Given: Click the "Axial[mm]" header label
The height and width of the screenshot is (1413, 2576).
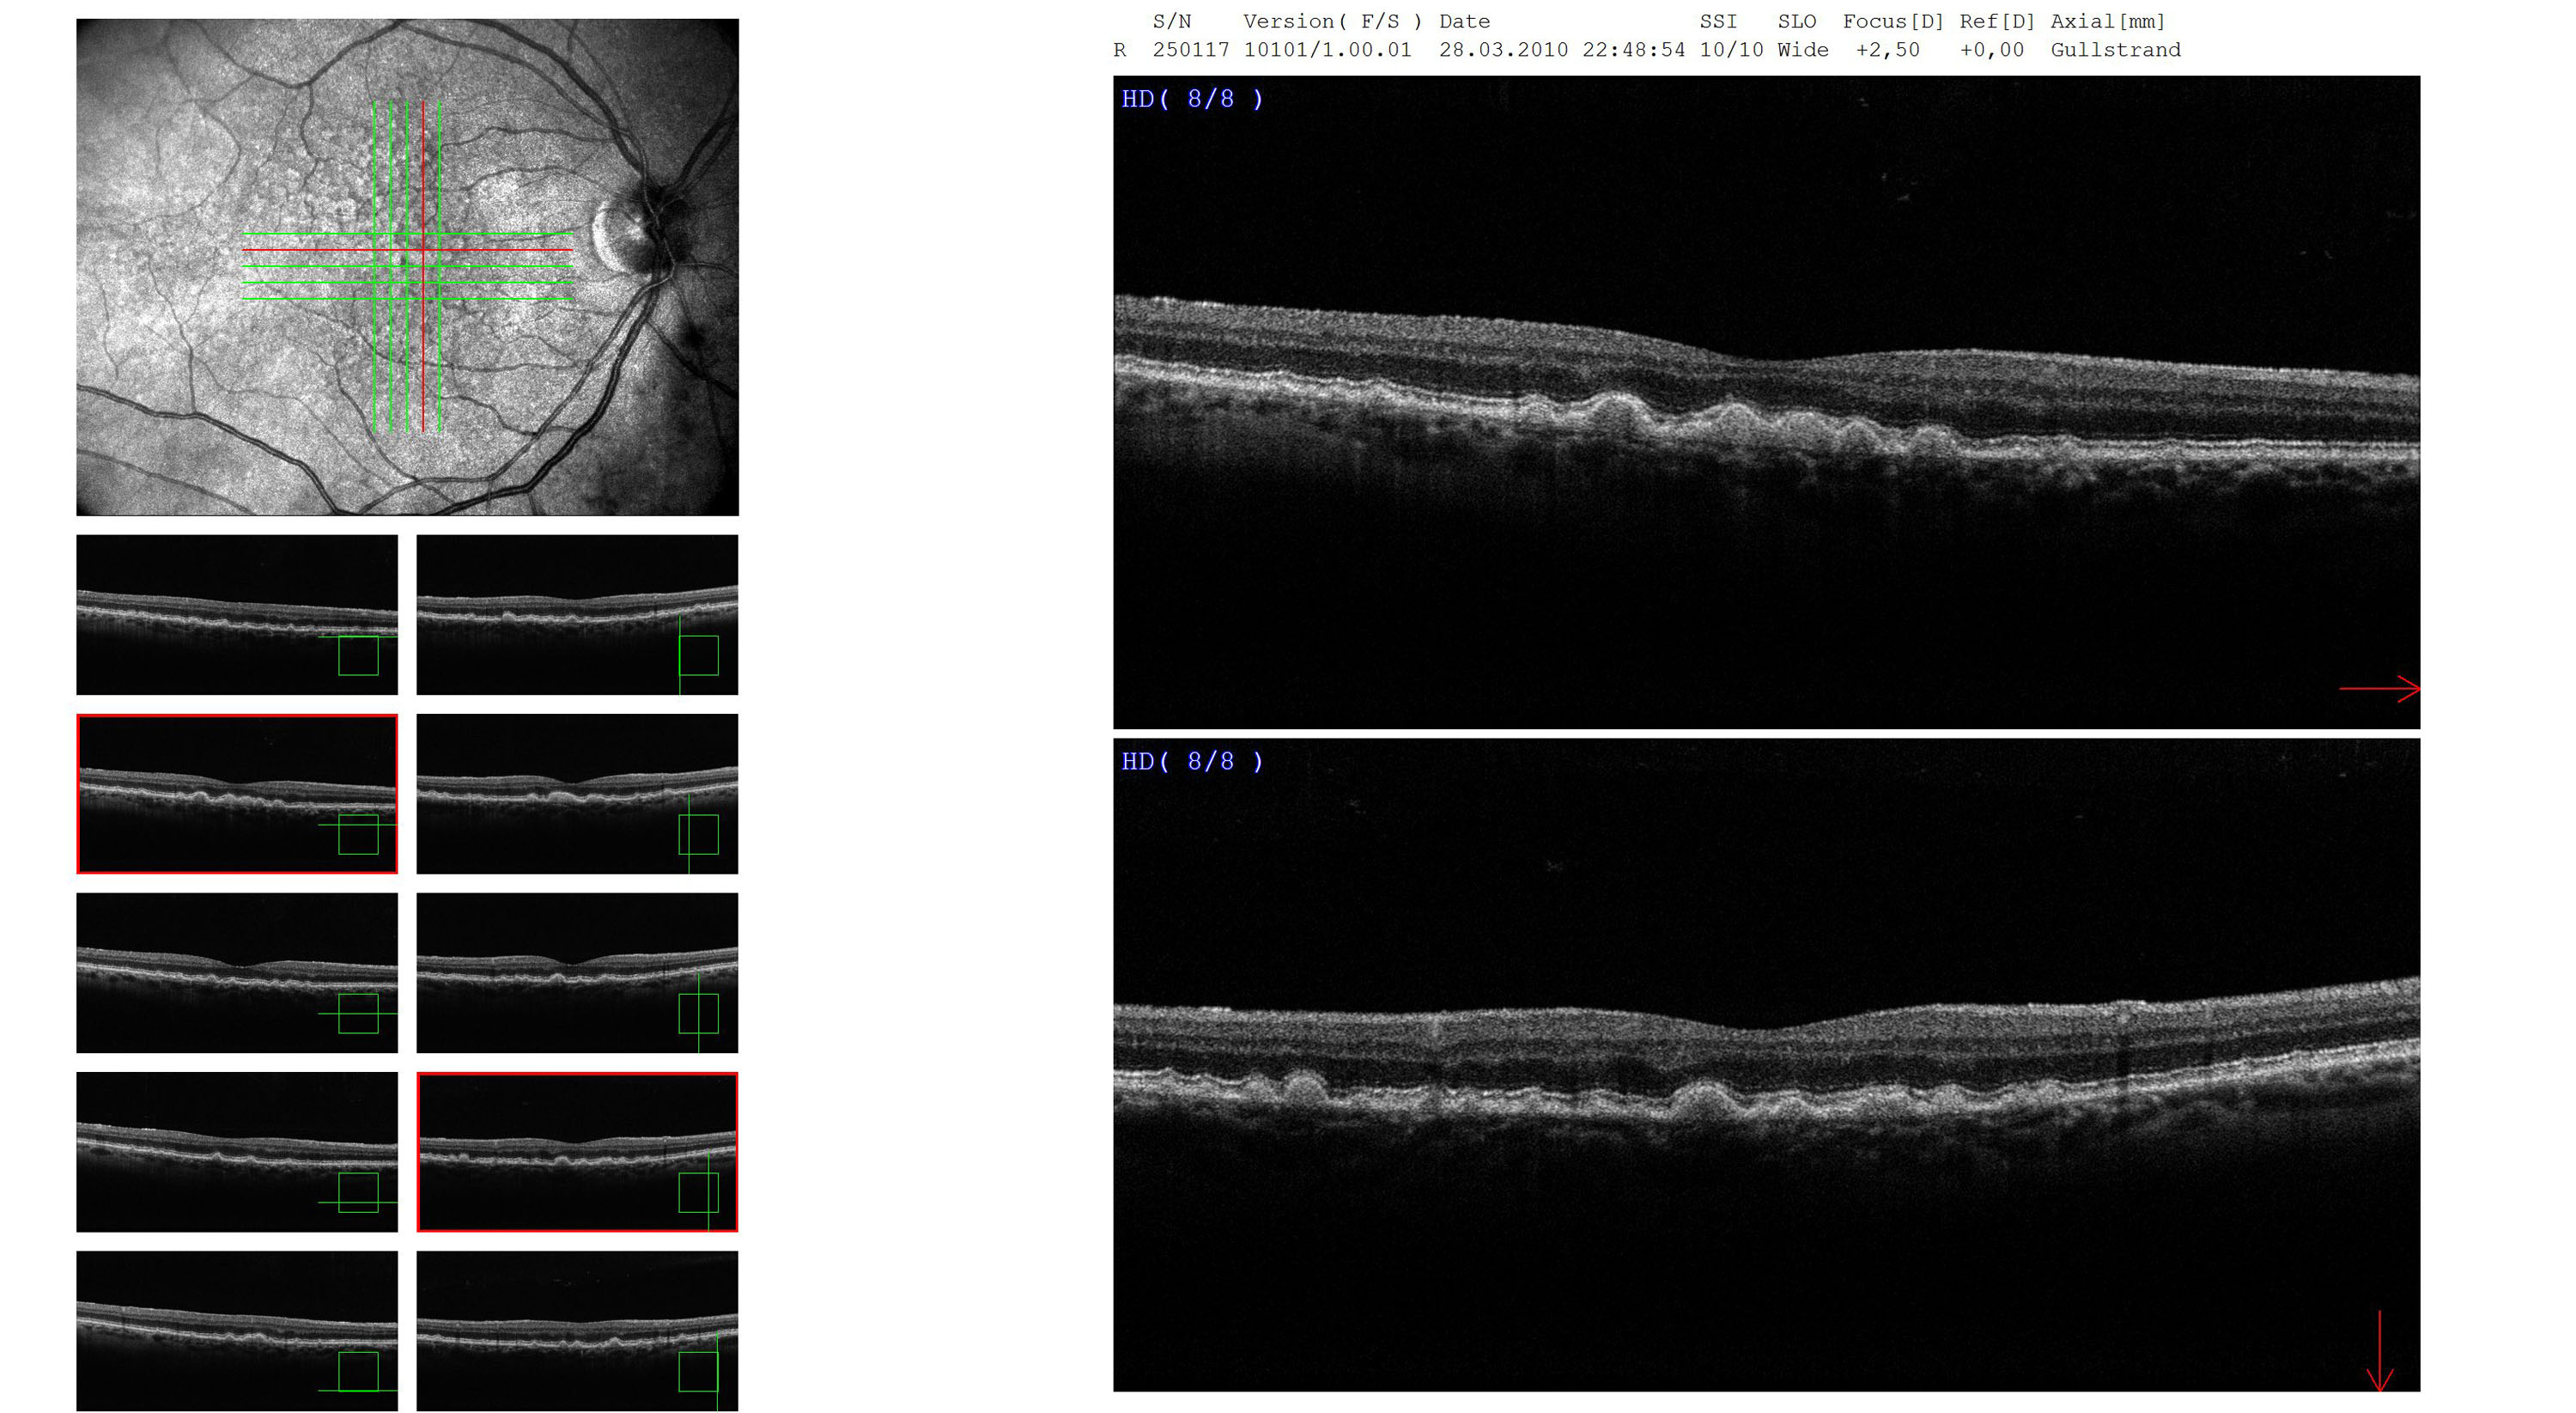Looking at the screenshot, I should (x=2108, y=21).
